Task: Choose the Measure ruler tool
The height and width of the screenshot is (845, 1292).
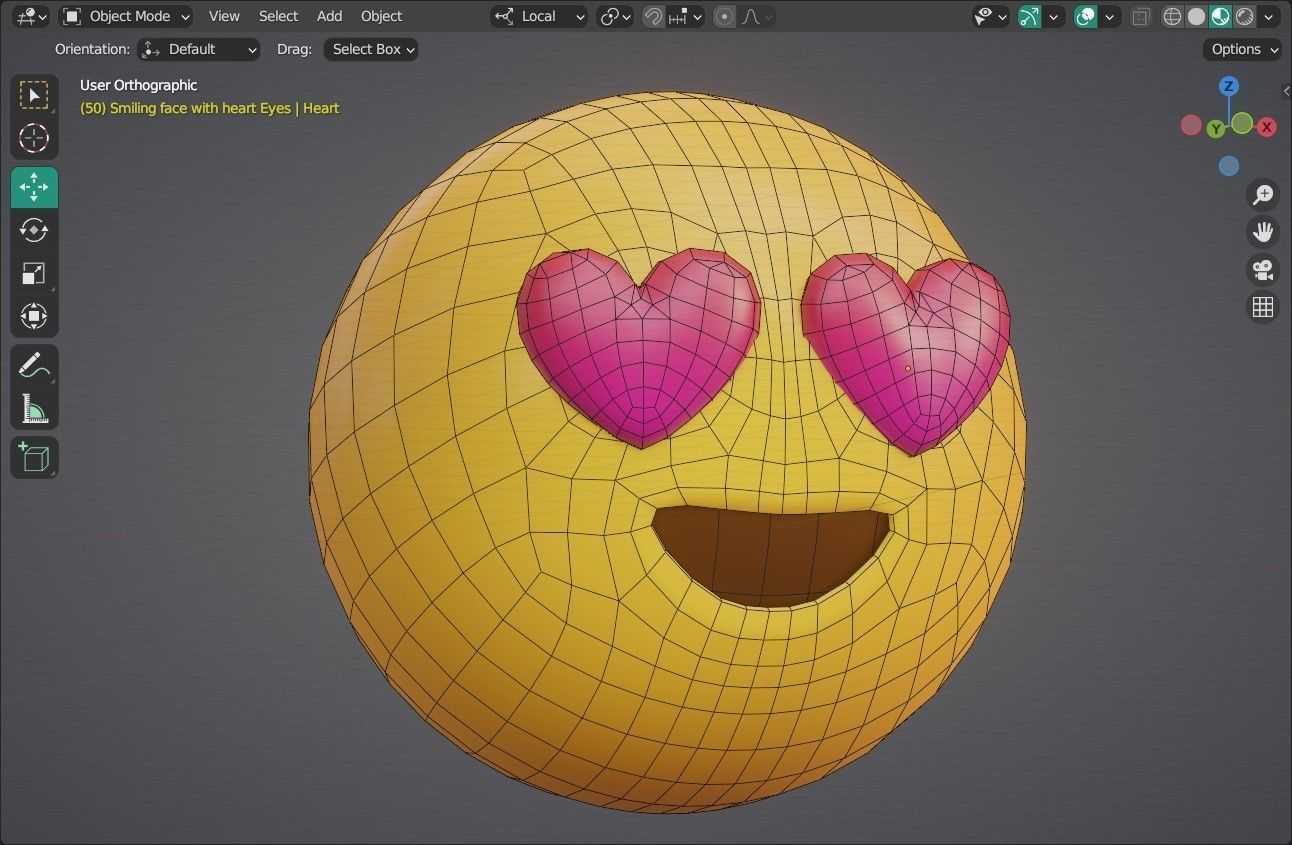Action: (x=34, y=408)
